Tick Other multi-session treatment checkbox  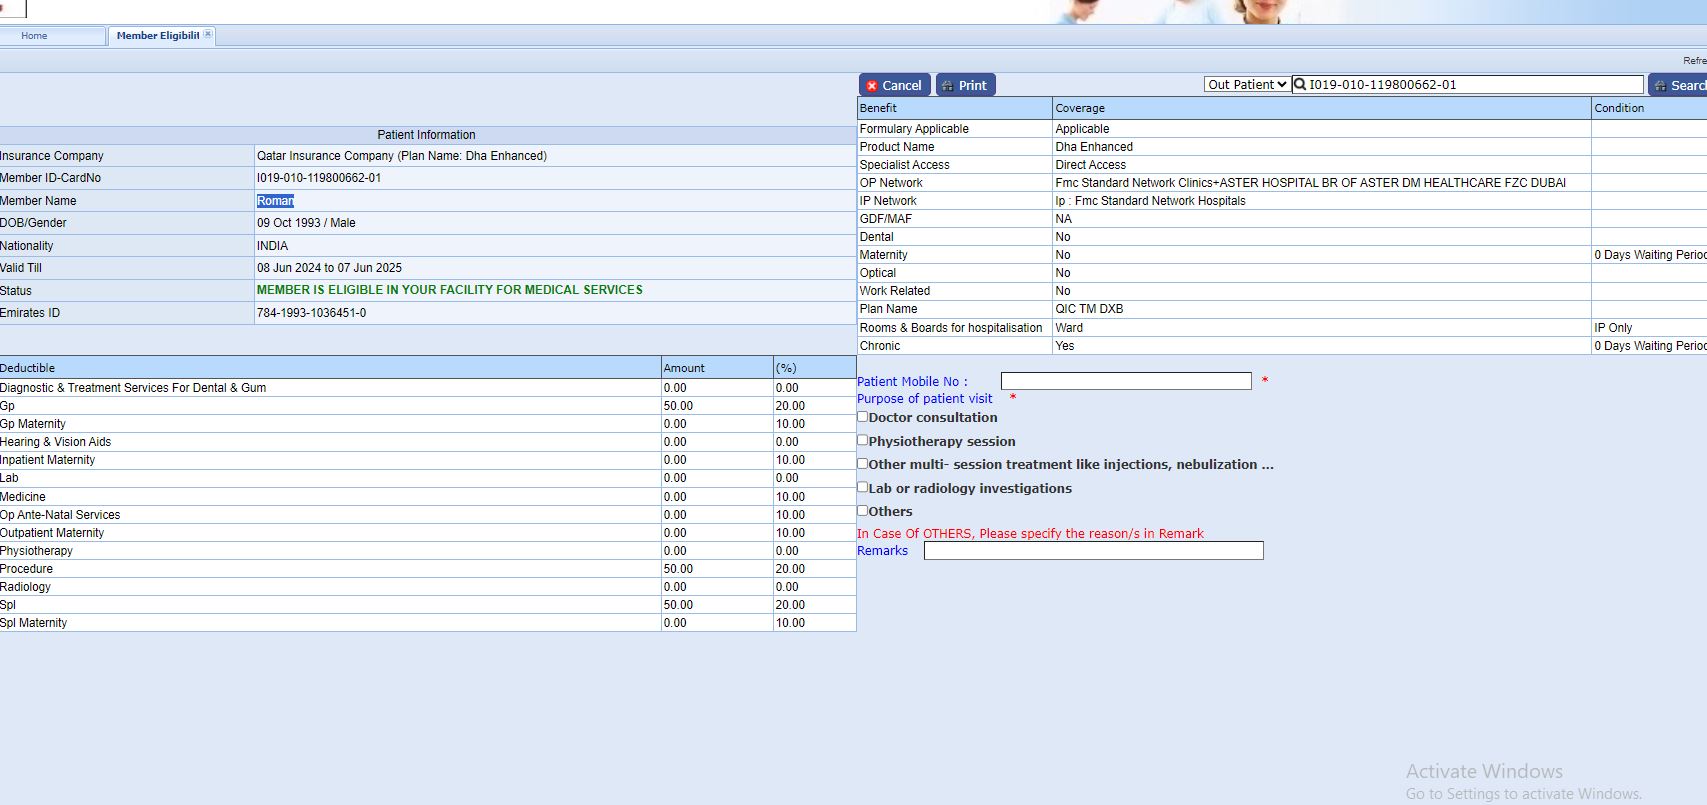coord(862,464)
